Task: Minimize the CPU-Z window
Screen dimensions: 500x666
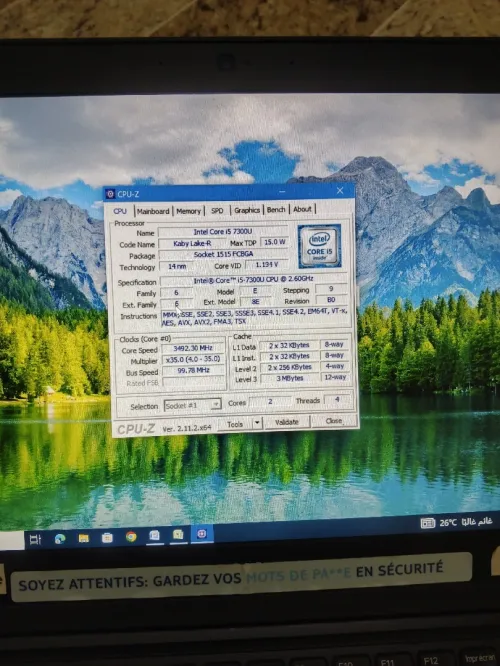Action: tap(282, 192)
